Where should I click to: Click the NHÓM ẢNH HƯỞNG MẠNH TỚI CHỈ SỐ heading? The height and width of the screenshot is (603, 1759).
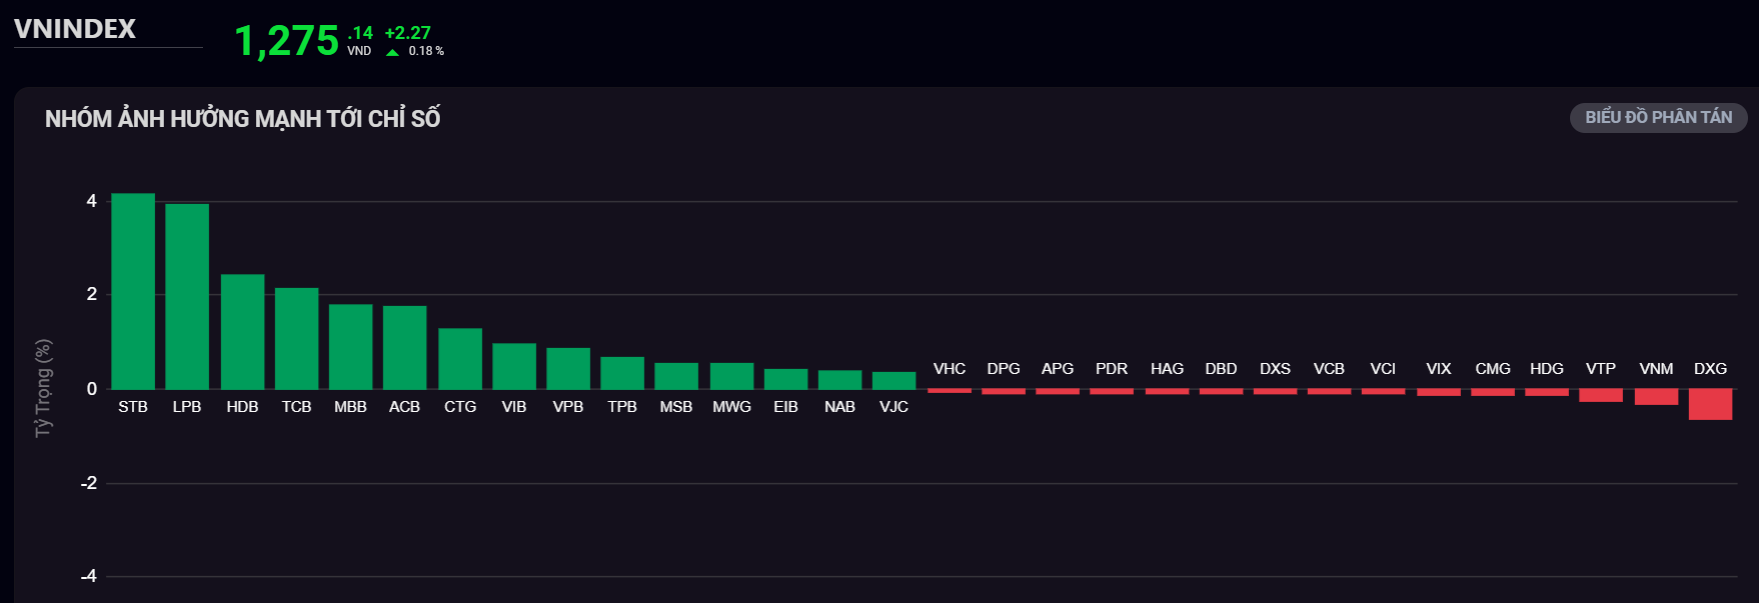243,119
